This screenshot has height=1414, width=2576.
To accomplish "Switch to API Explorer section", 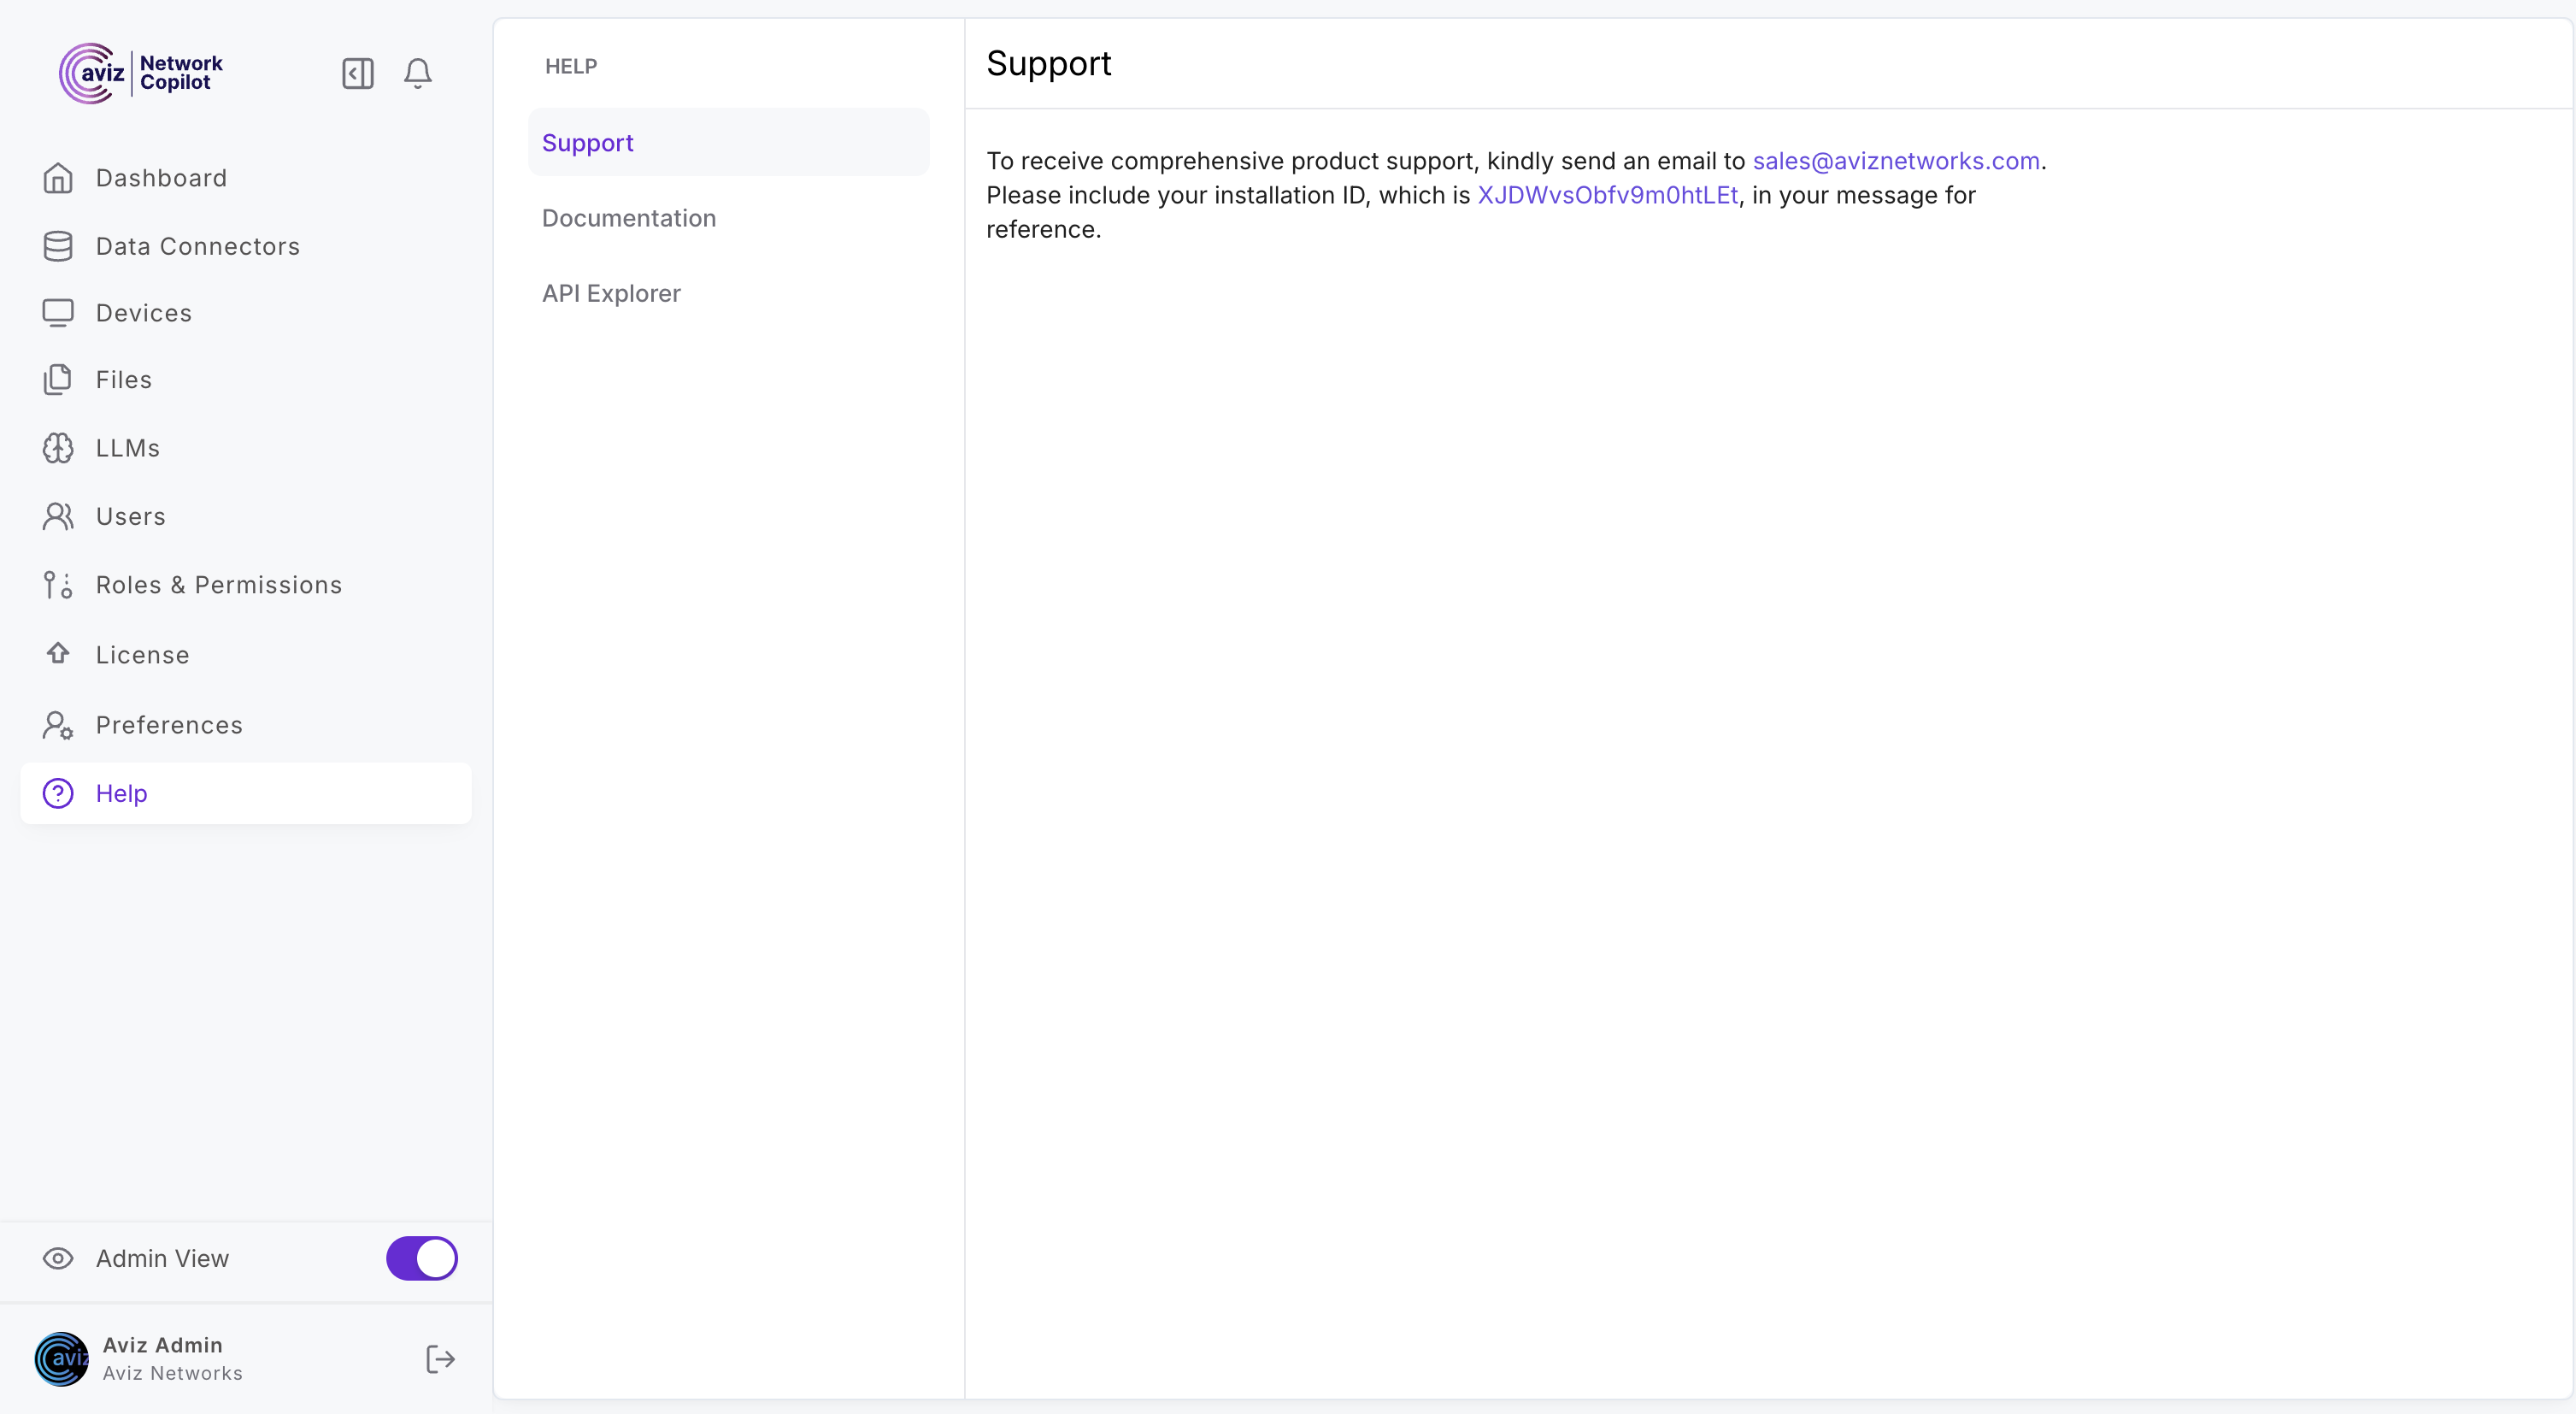I will pyautogui.click(x=611, y=293).
